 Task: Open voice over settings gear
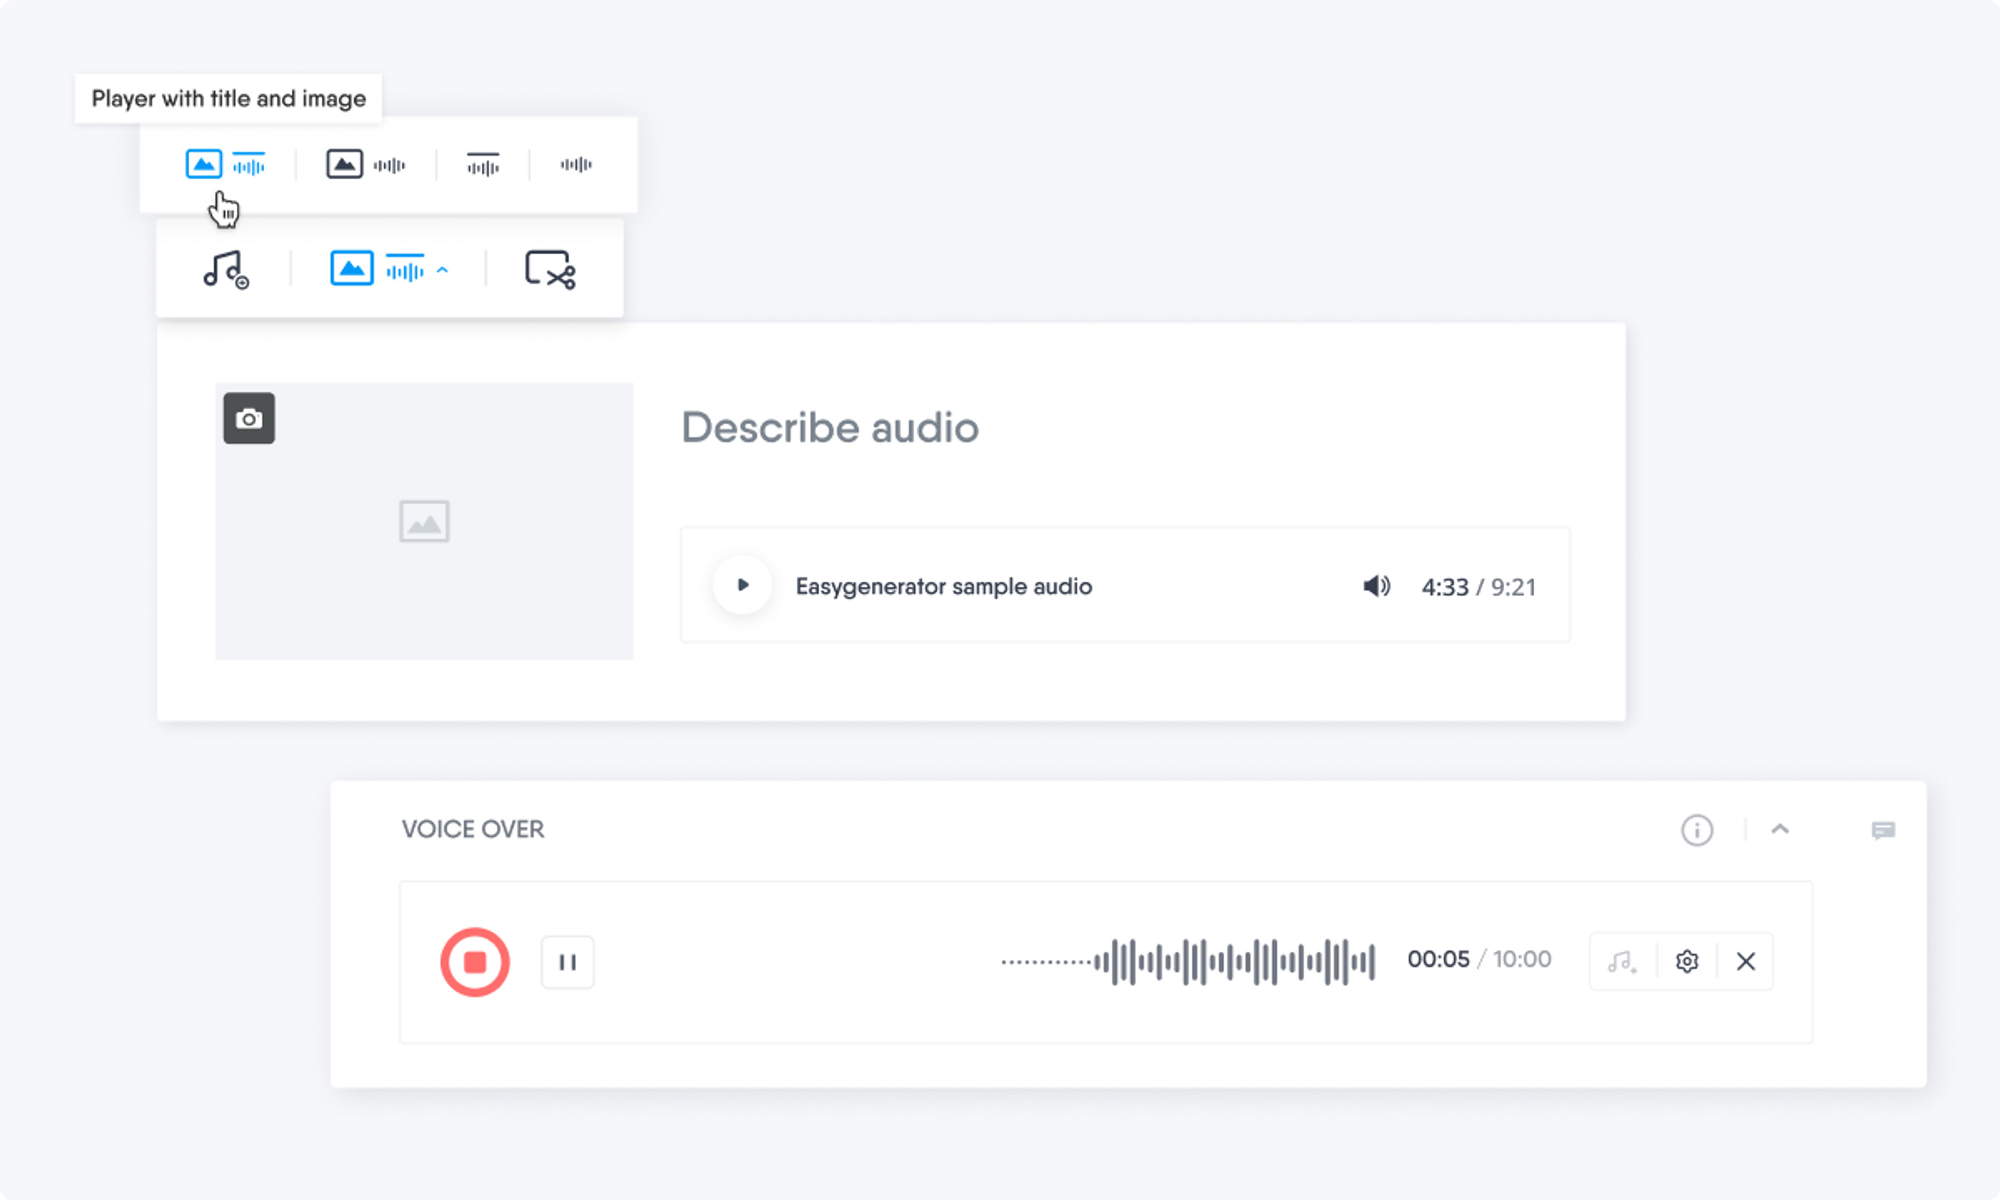pos(1687,961)
